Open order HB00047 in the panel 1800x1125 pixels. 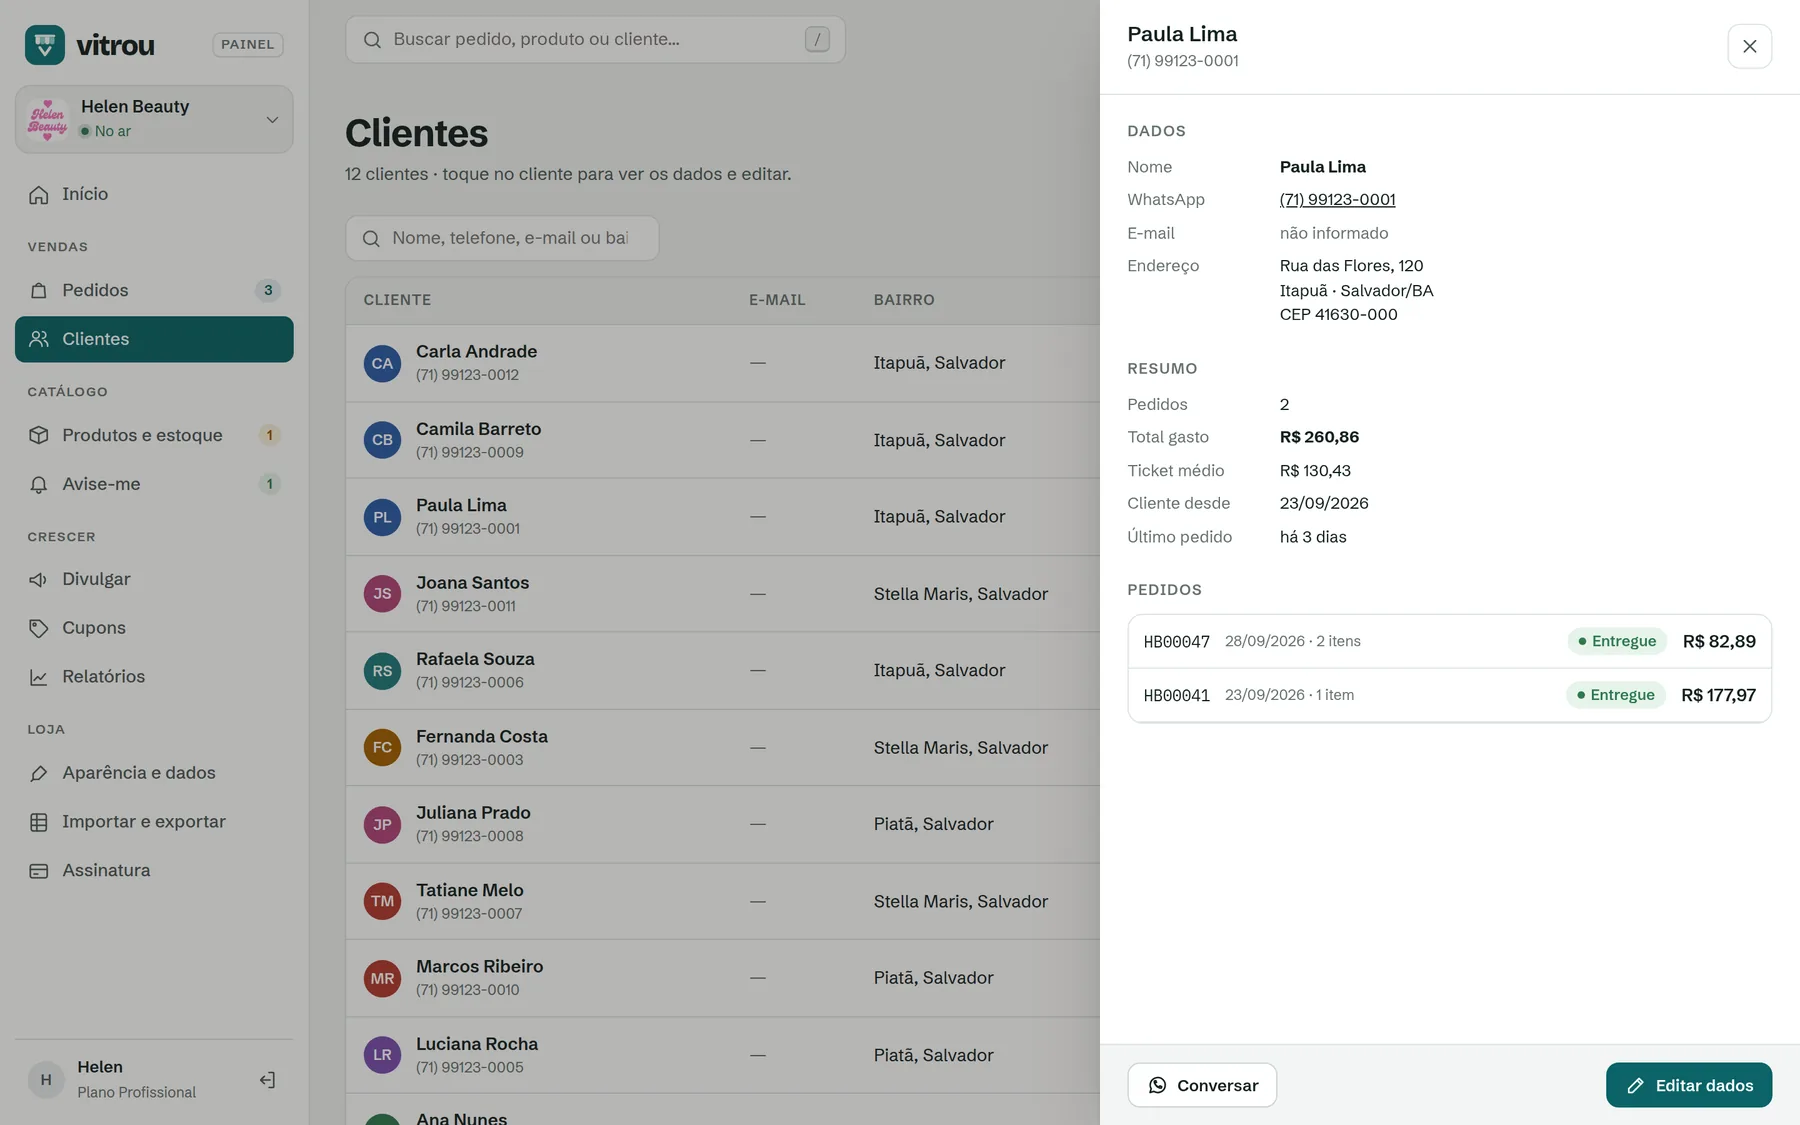(1449, 641)
